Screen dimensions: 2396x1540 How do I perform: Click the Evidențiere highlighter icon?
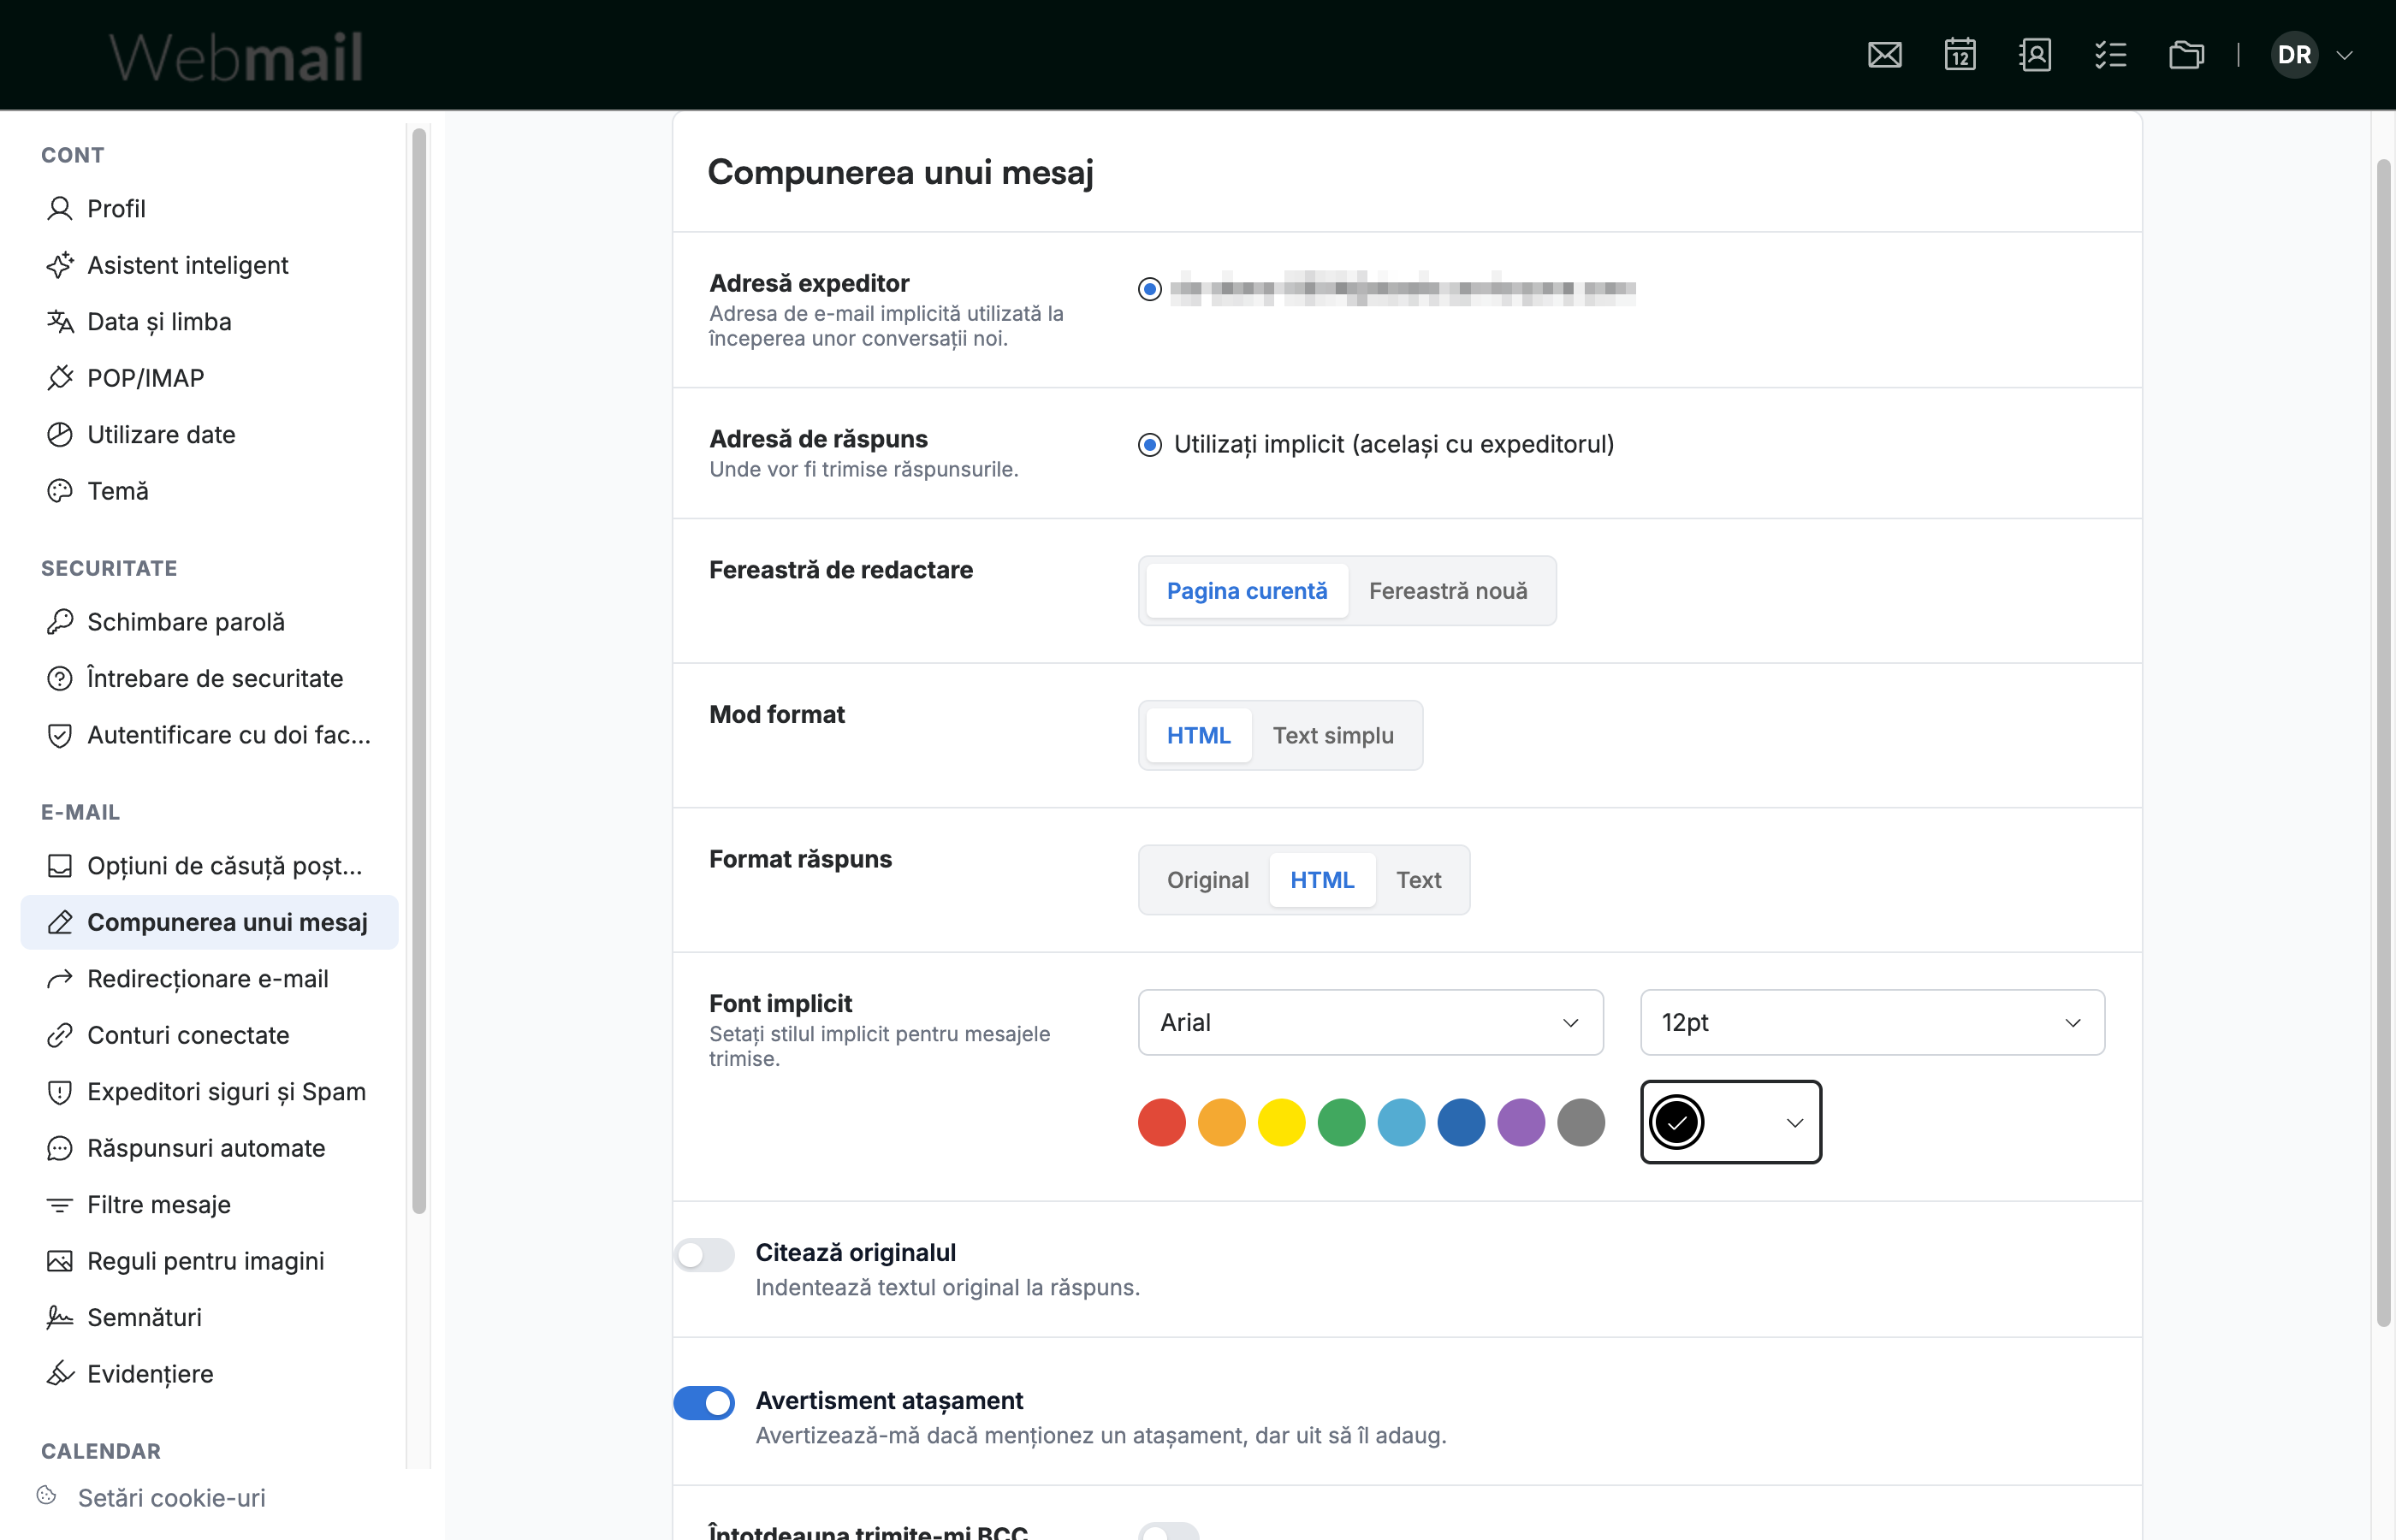pos(60,1374)
